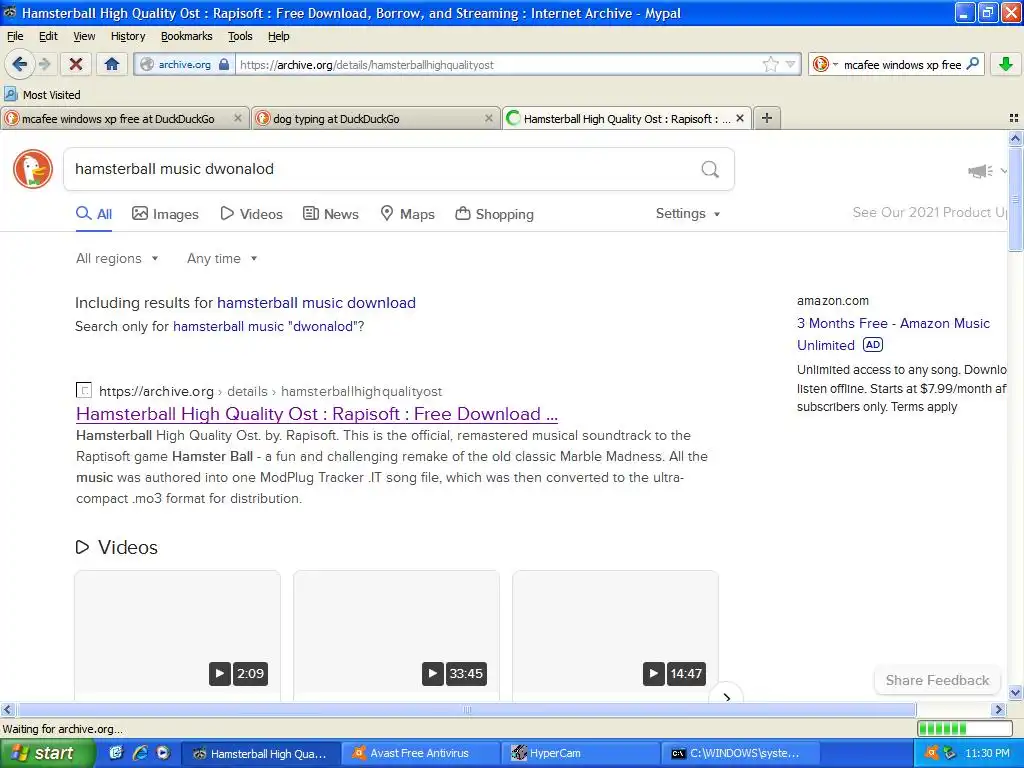
Task: Open Avast Free Antivirus taskbar item
Action: coord(420,753)
